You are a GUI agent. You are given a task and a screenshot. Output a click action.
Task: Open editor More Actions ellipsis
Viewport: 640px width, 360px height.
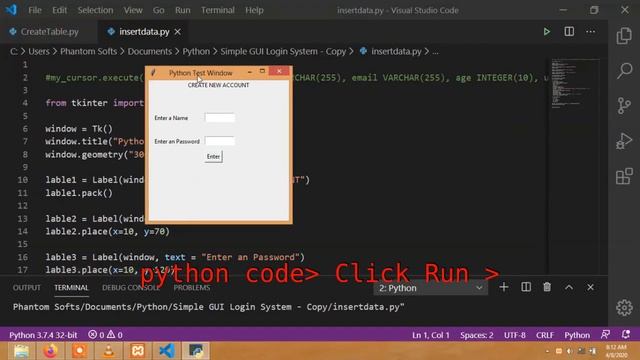point(591,32)
